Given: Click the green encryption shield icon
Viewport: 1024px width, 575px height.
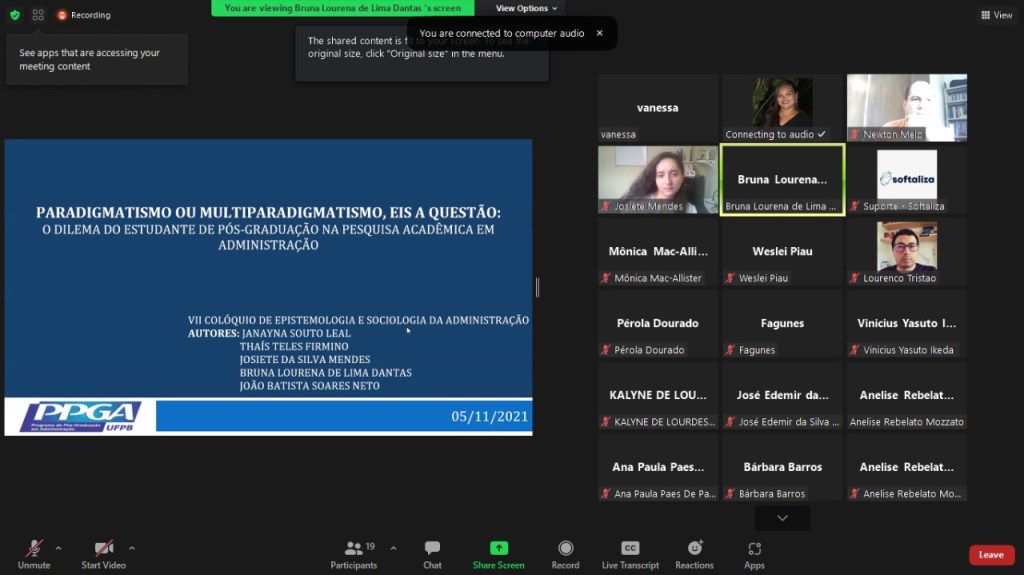Looking at the screenshot, I should [14, 15].
